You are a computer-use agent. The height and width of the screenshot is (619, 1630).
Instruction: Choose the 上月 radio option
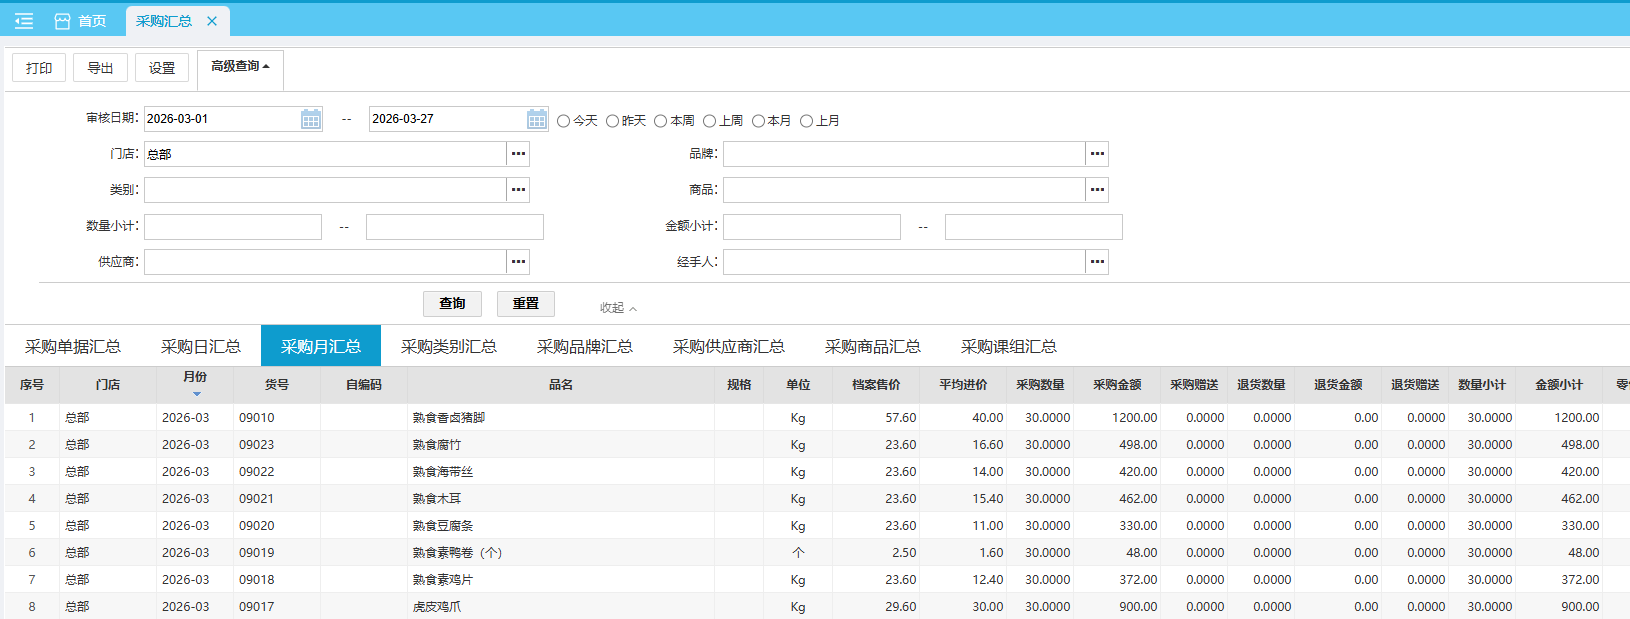click(x=806, y=121)
